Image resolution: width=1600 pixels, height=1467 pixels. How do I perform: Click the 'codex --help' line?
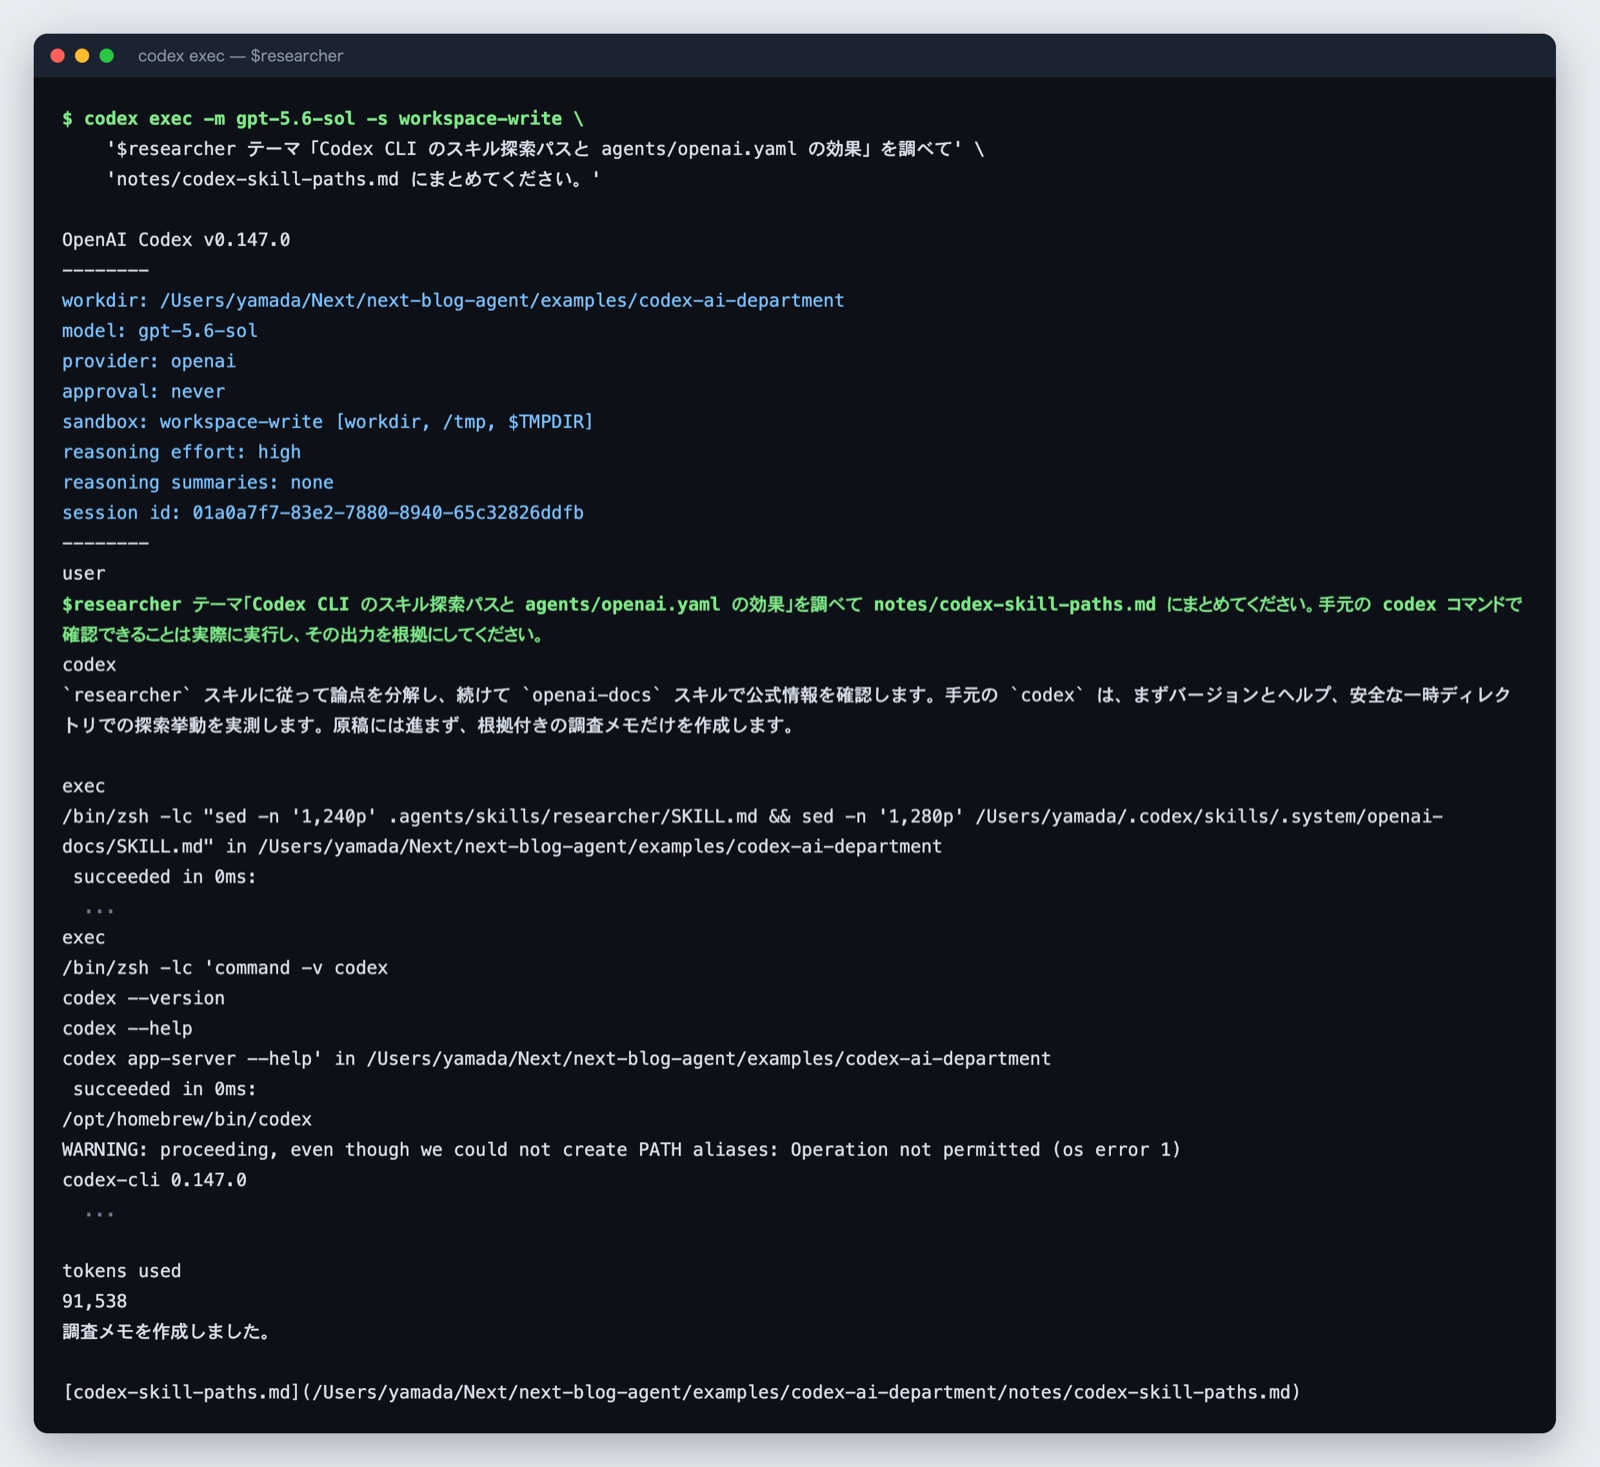click(x=127, y=1028)
